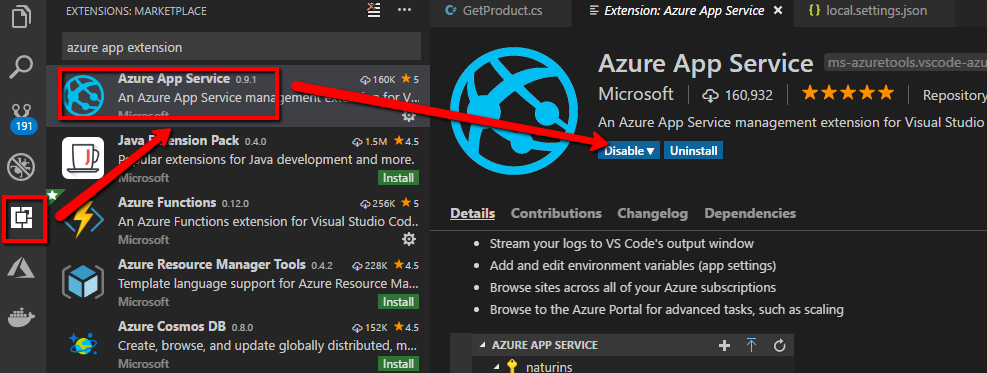The width and height of the screenshot is (987, 373).
Task: Click the Azure App Service gear manage icon
Action: point(409,116)
